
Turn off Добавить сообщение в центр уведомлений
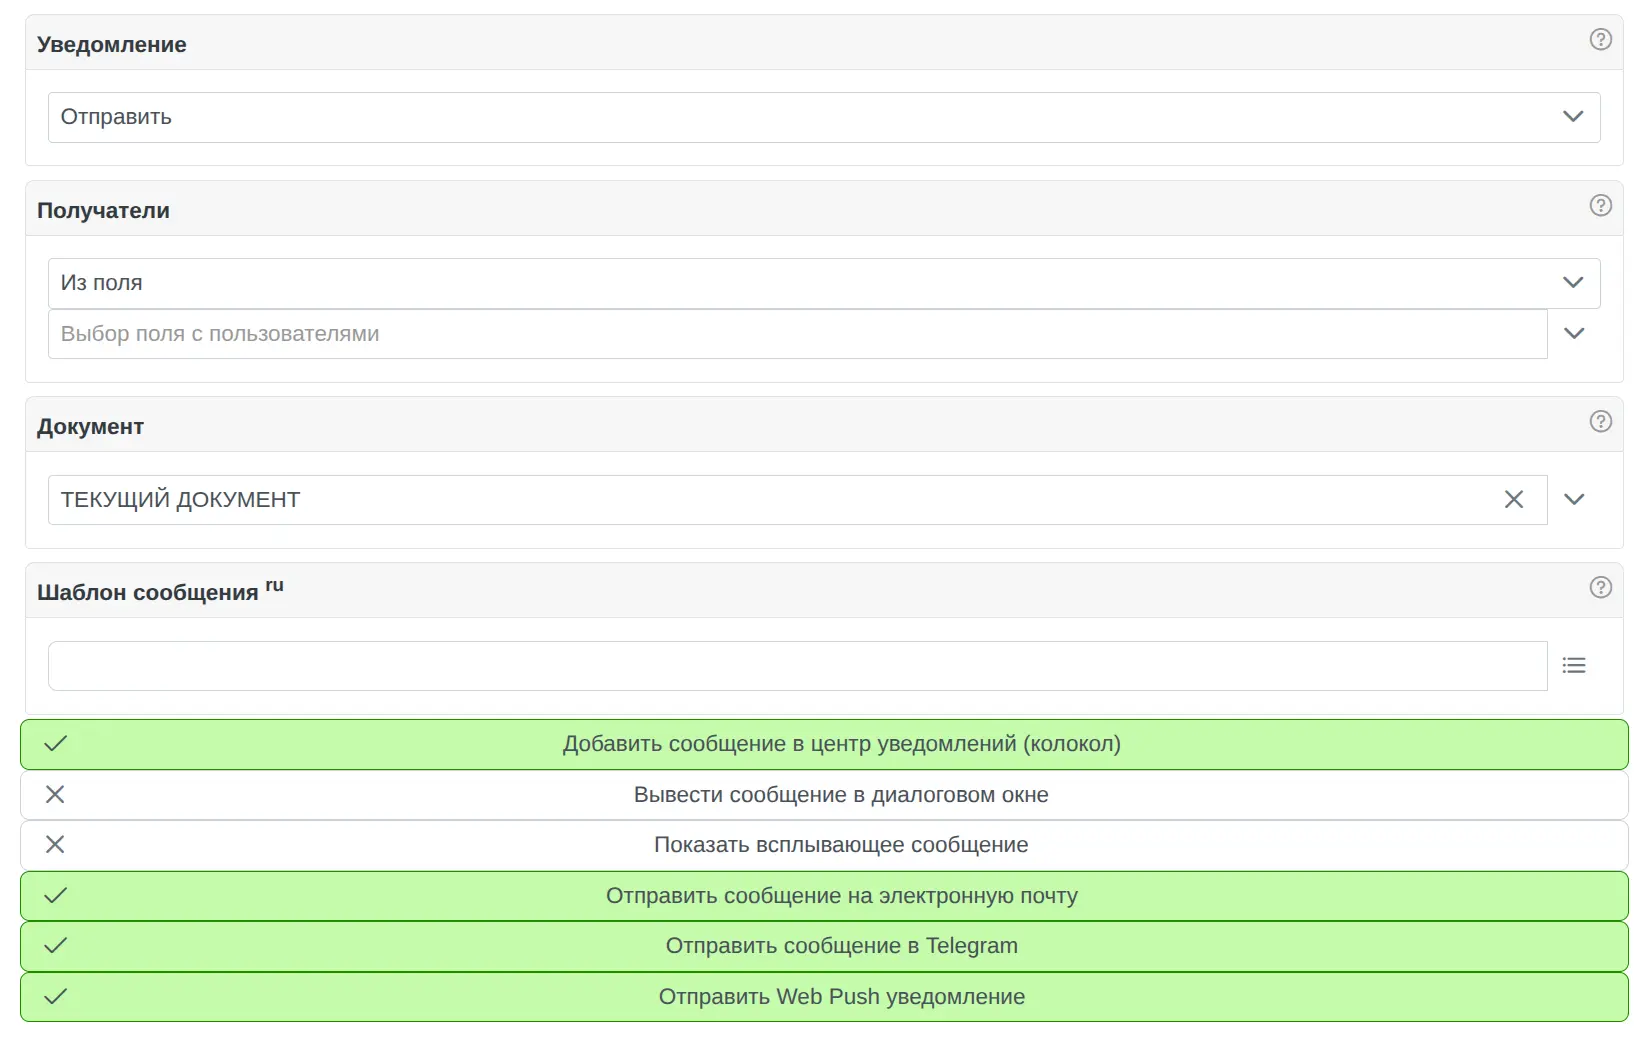click(840, 744)
